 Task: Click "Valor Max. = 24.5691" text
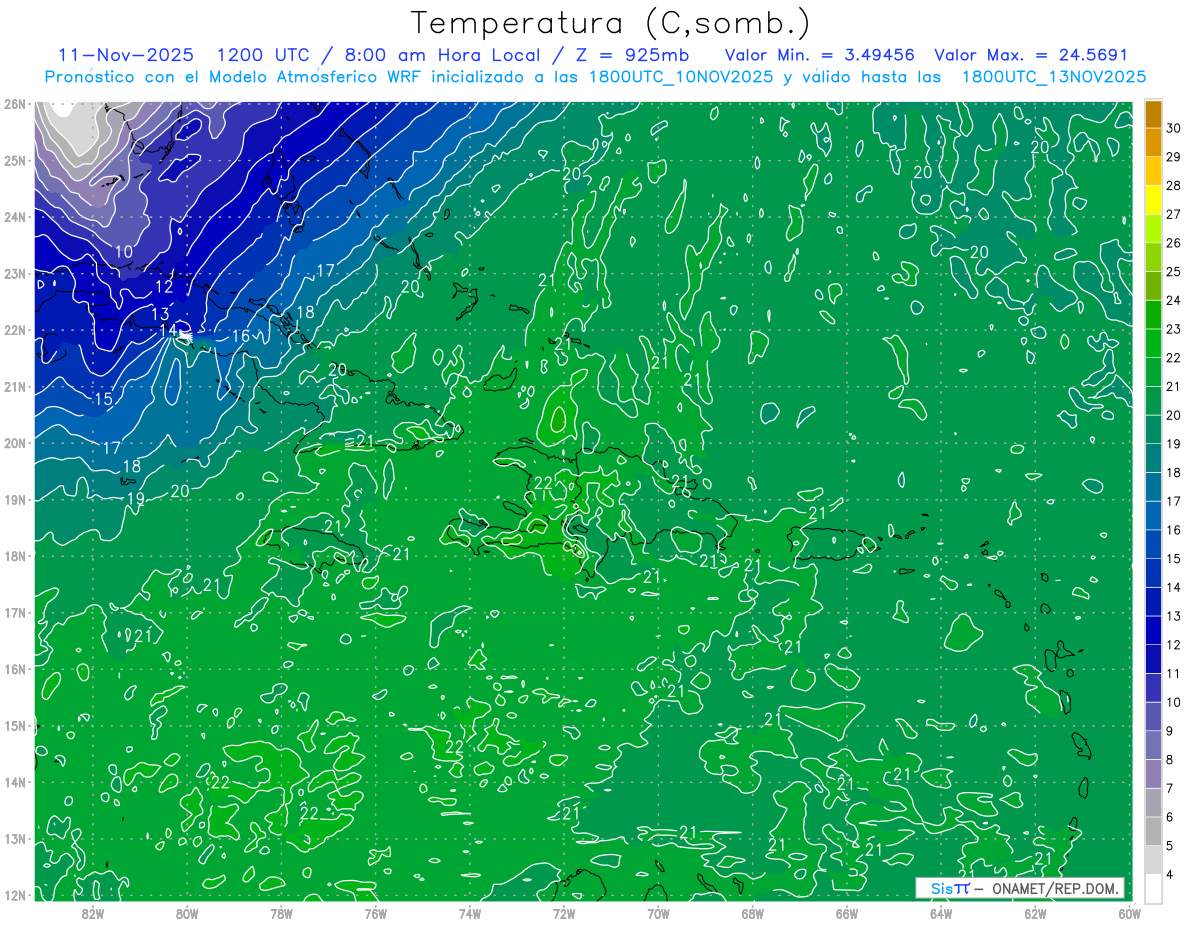click(1031, 55)
